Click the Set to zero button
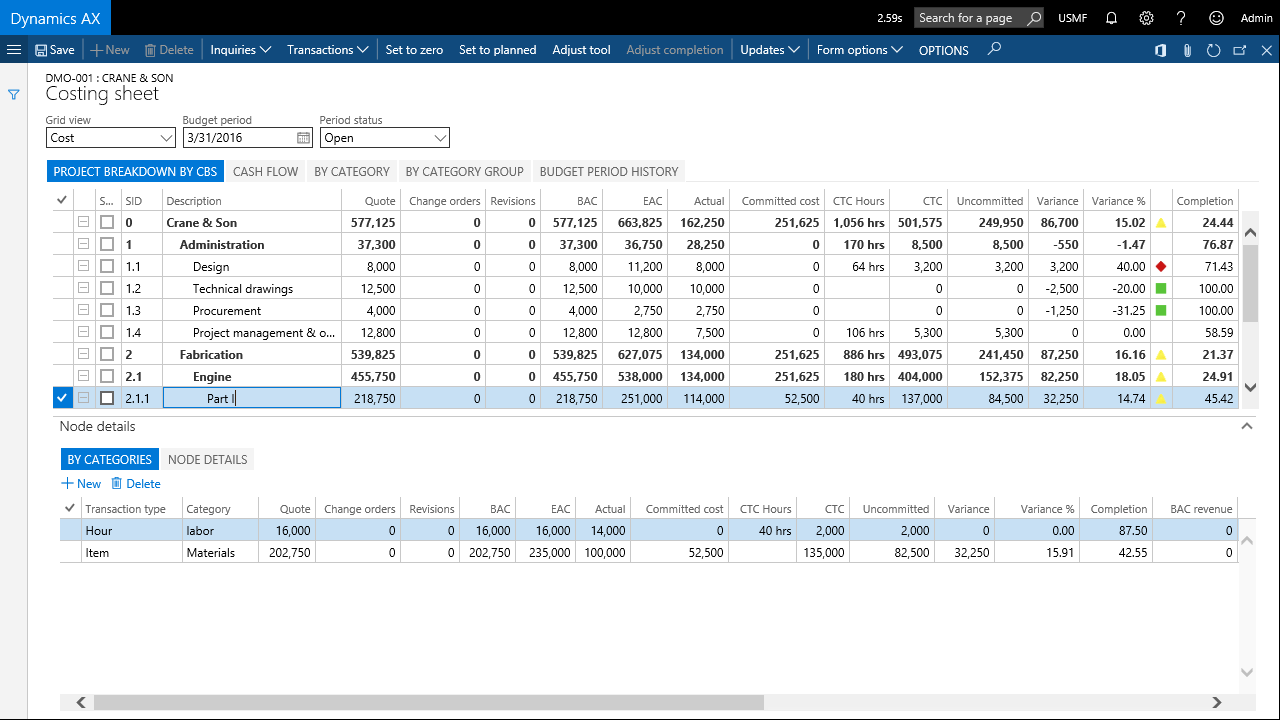This screenshot has height=720, width=1280. pos(414,49)
